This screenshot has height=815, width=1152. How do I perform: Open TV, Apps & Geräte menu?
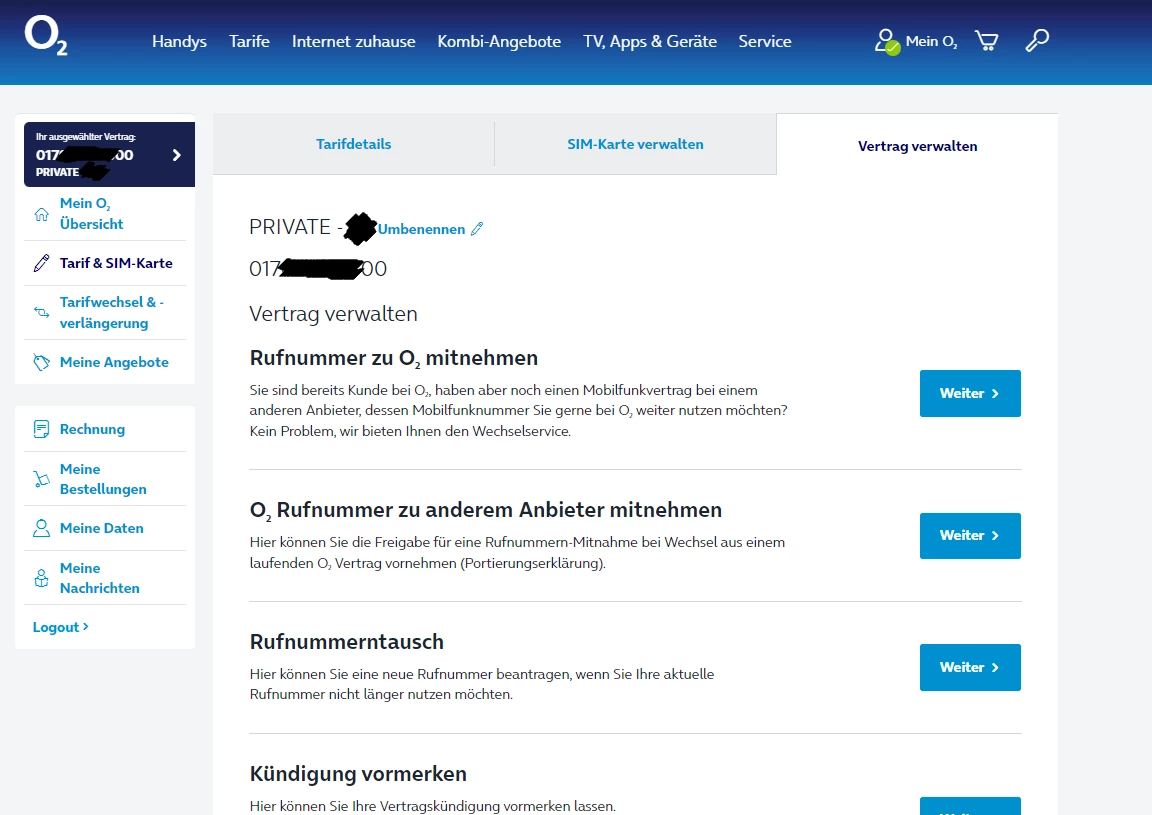649,41
